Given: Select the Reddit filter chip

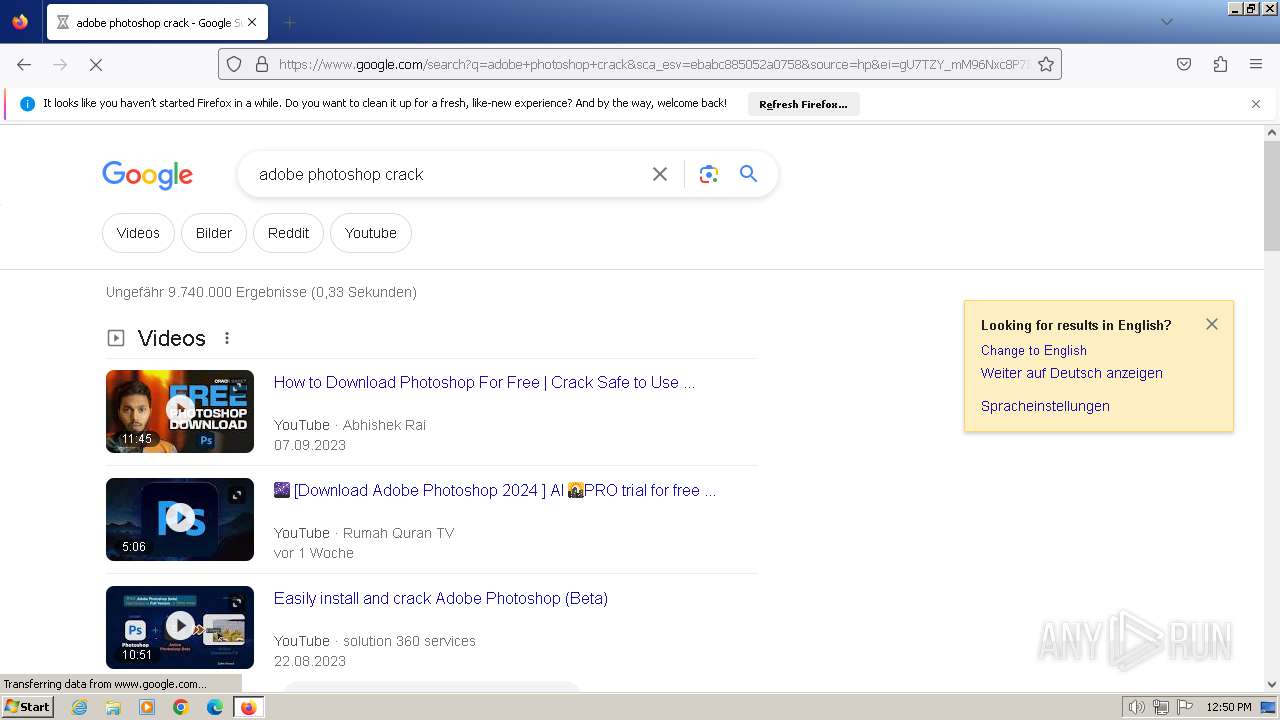Looking at the screenshot, I should 288,233.
